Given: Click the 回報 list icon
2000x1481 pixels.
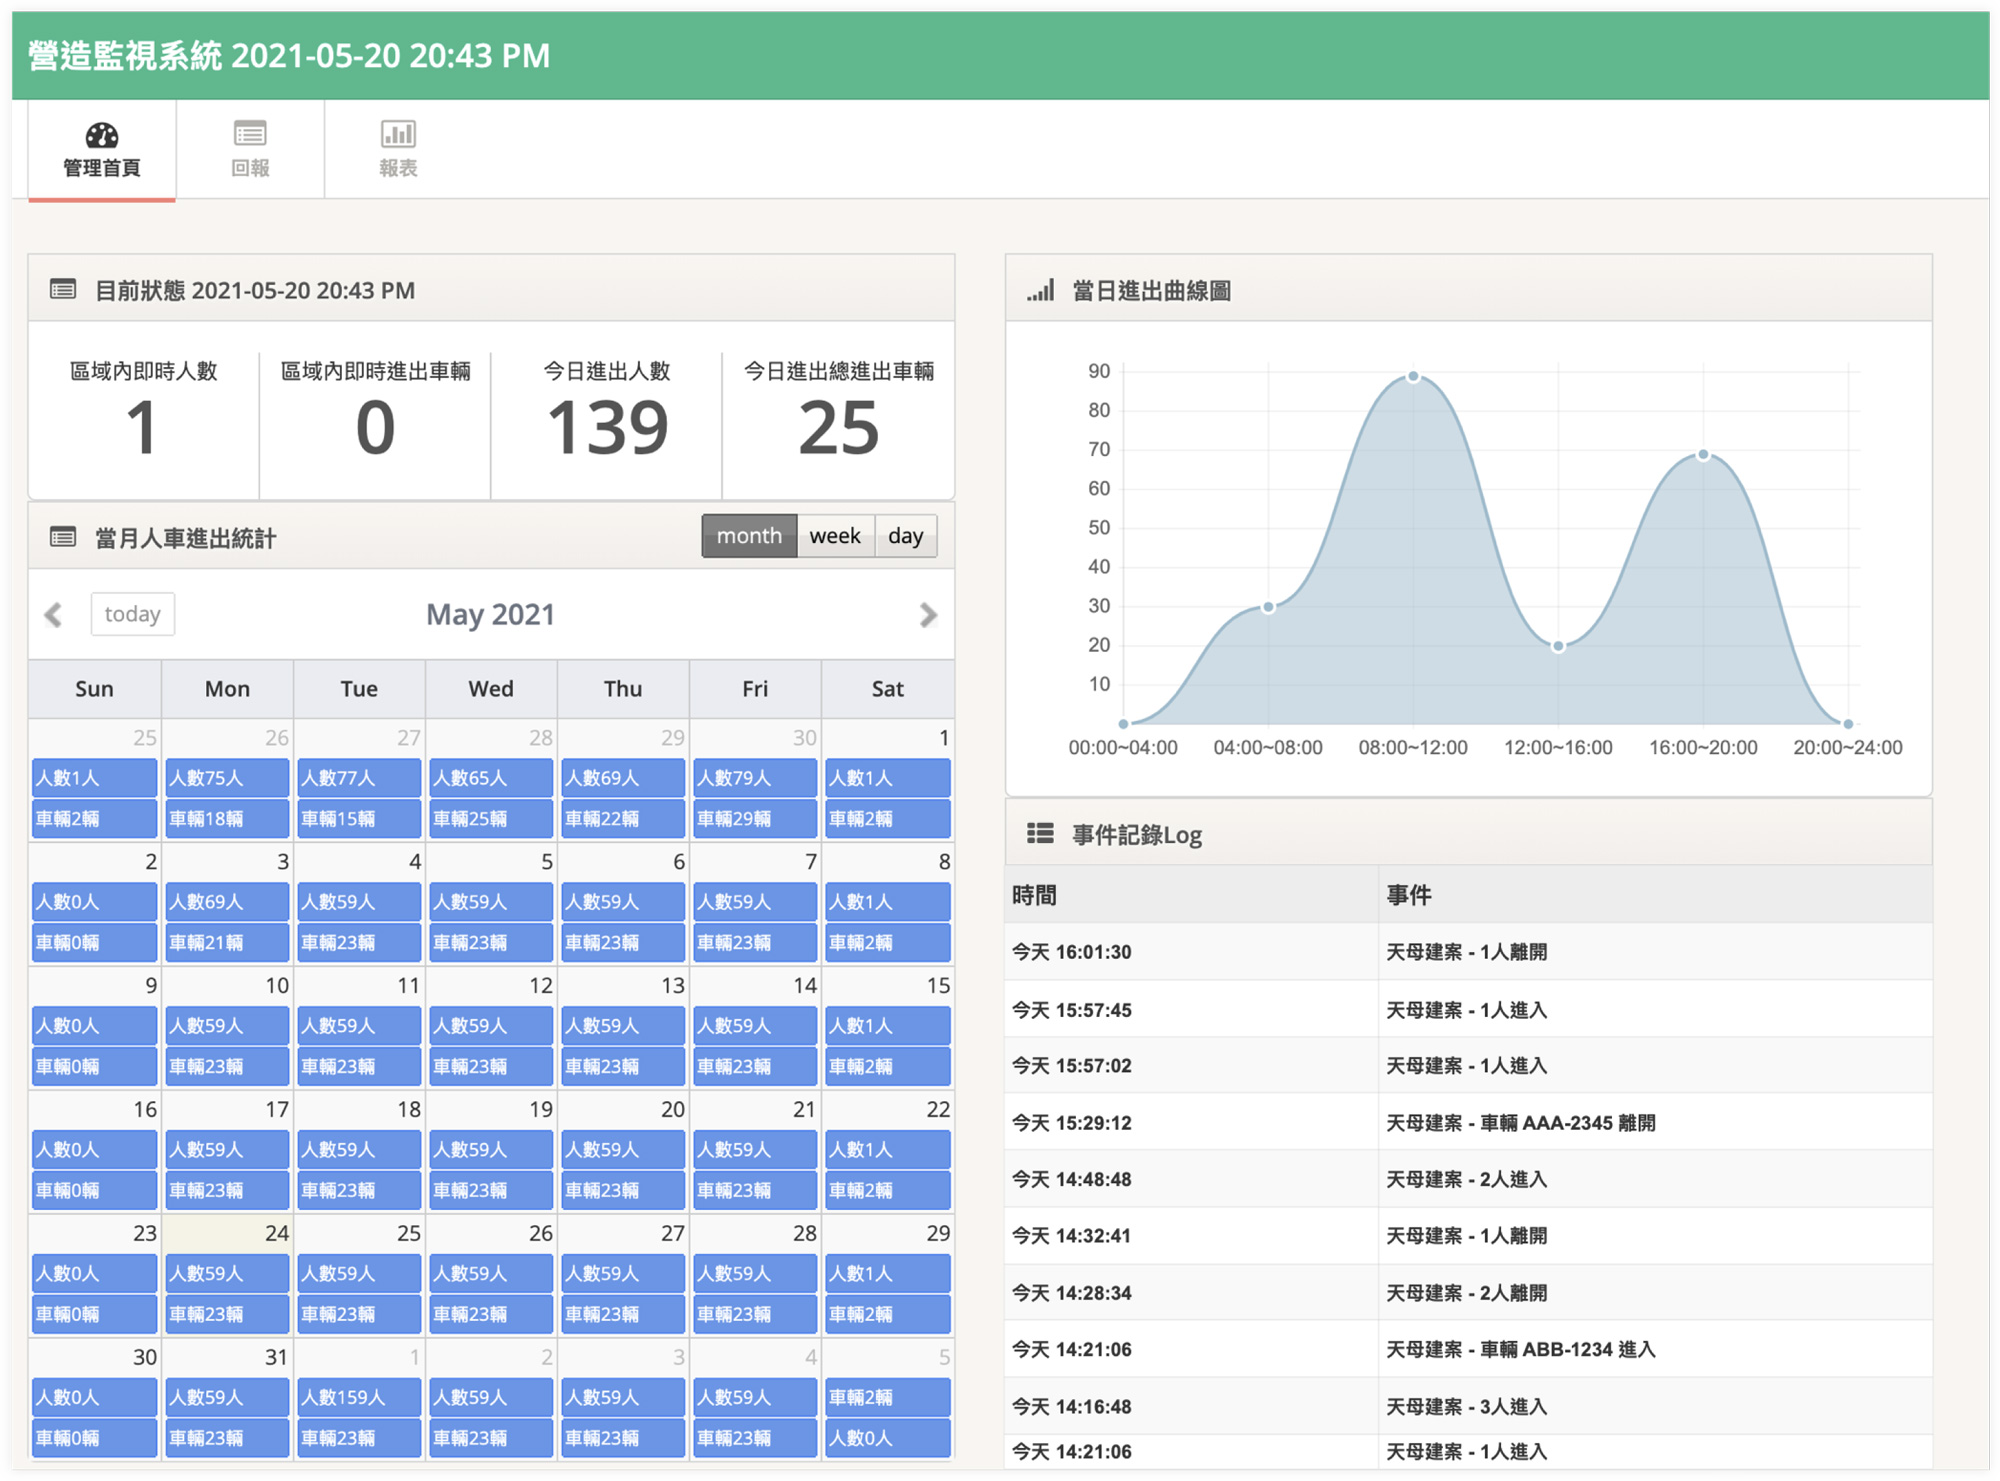Looking at the screenshot, I should point(250,133).
